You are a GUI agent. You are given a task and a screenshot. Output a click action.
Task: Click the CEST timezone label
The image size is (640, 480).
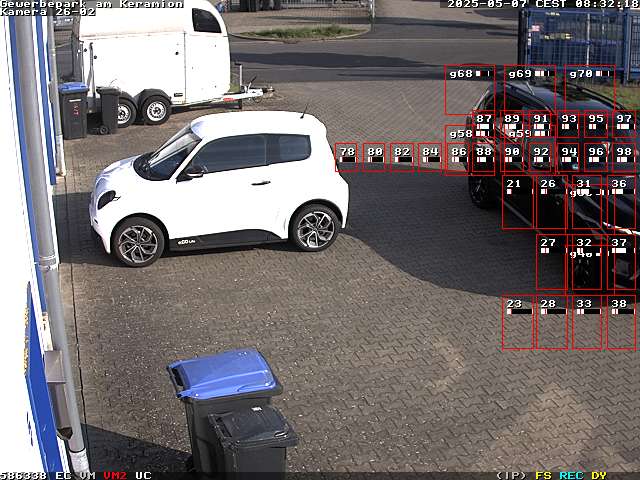tap(551, 4)
